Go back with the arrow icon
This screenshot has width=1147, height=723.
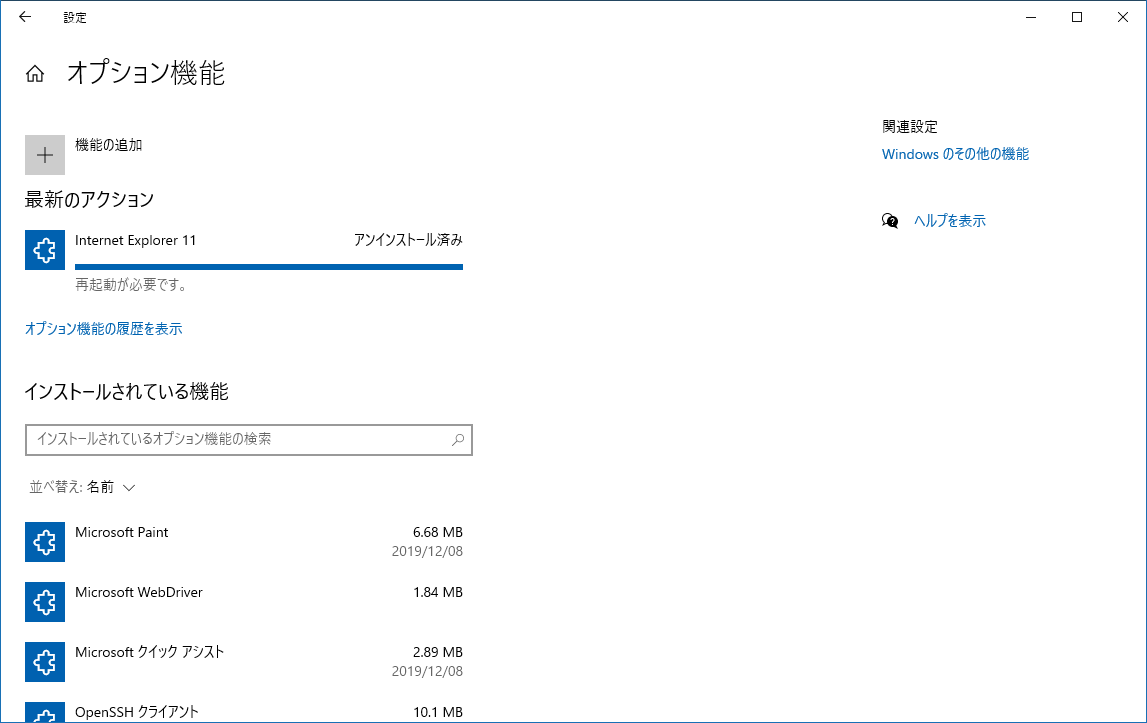pos(25,17)
